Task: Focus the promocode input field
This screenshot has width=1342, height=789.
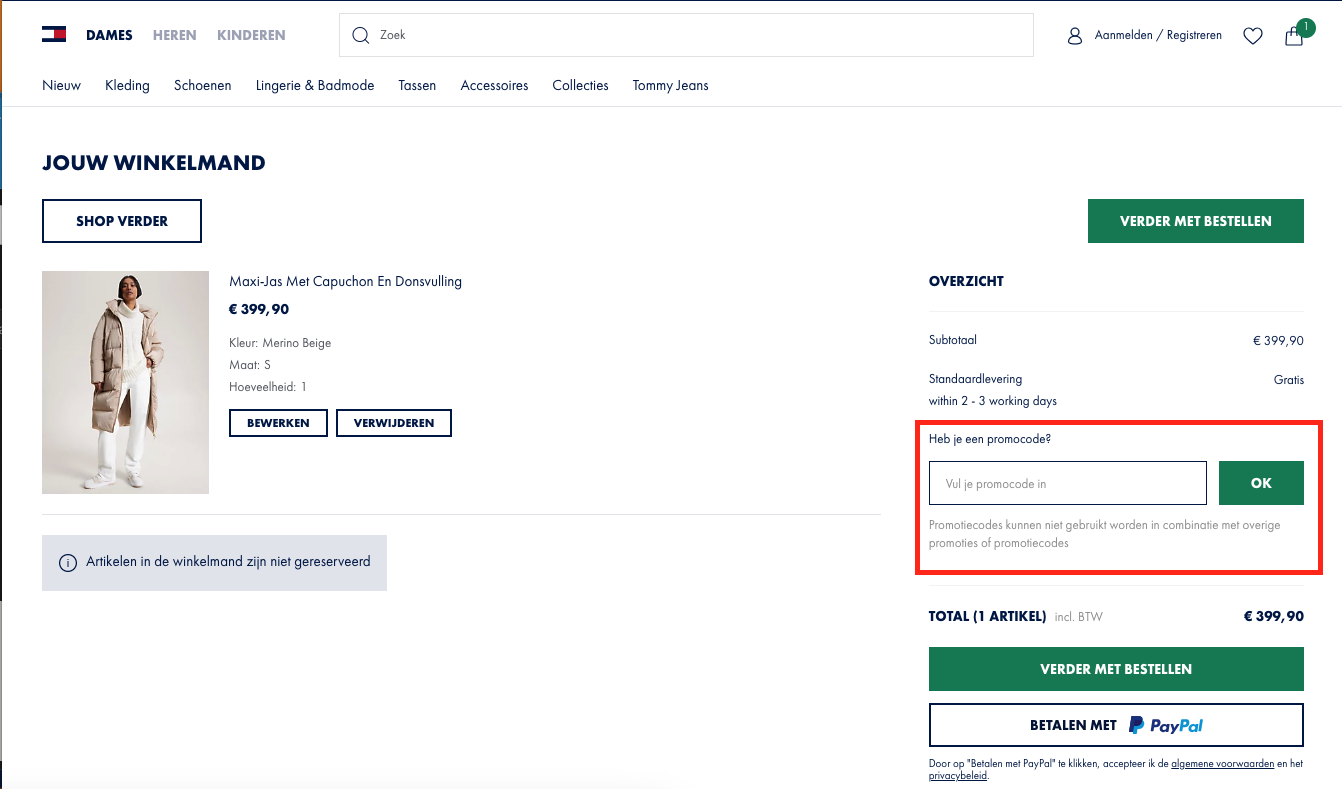Action: coord(1067,483)
